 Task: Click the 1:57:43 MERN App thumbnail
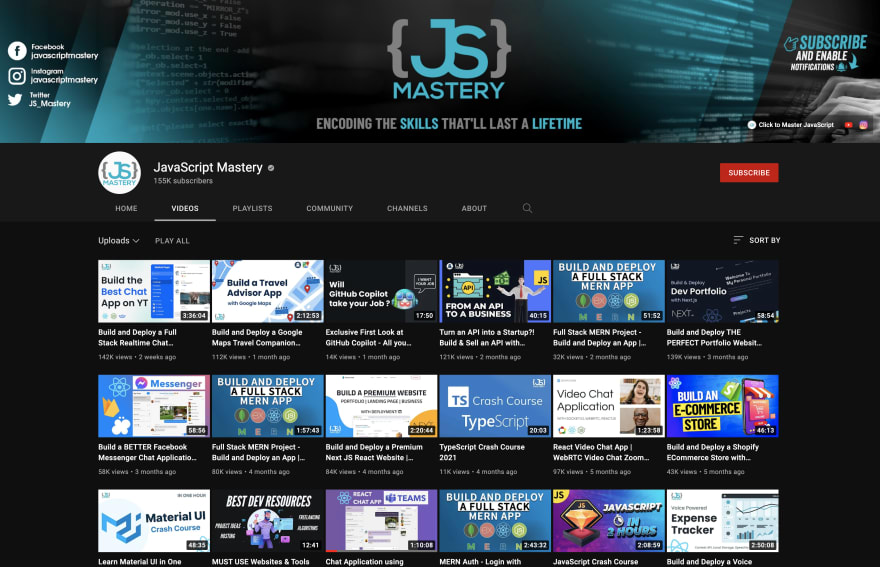point(268,406)
